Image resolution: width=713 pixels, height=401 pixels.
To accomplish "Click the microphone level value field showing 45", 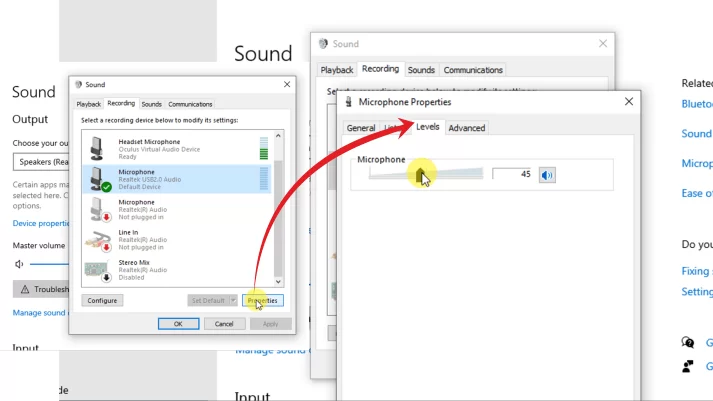I will 512,174.
